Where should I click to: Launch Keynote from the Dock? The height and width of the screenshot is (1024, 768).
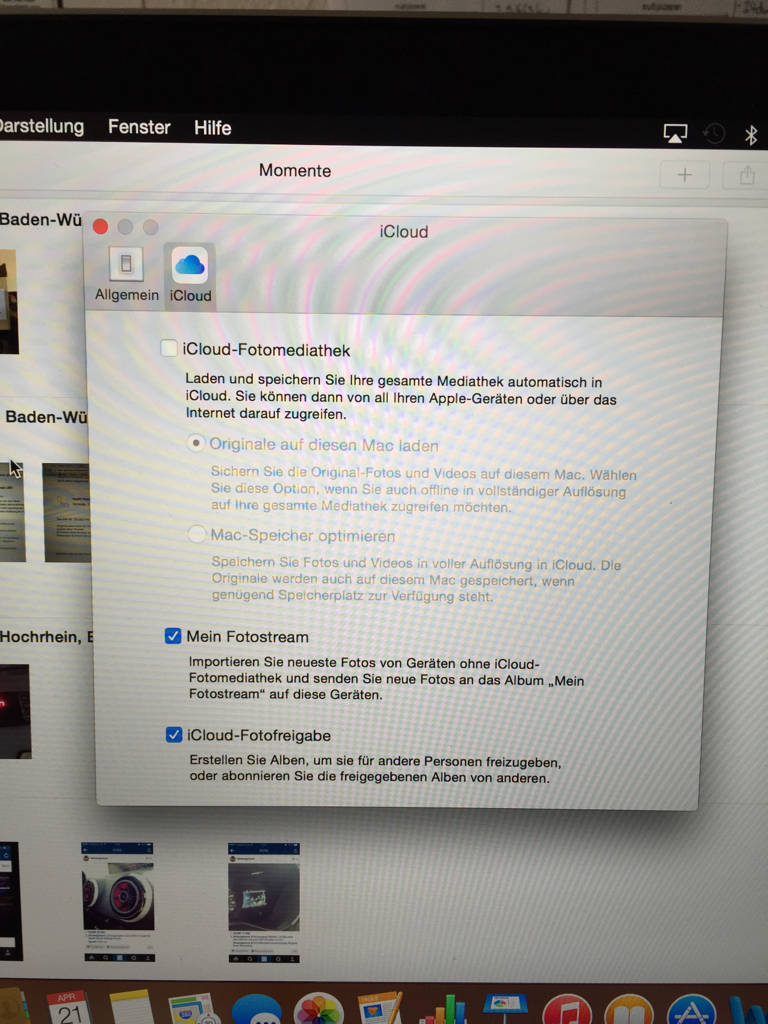[x=505, y=1008]
